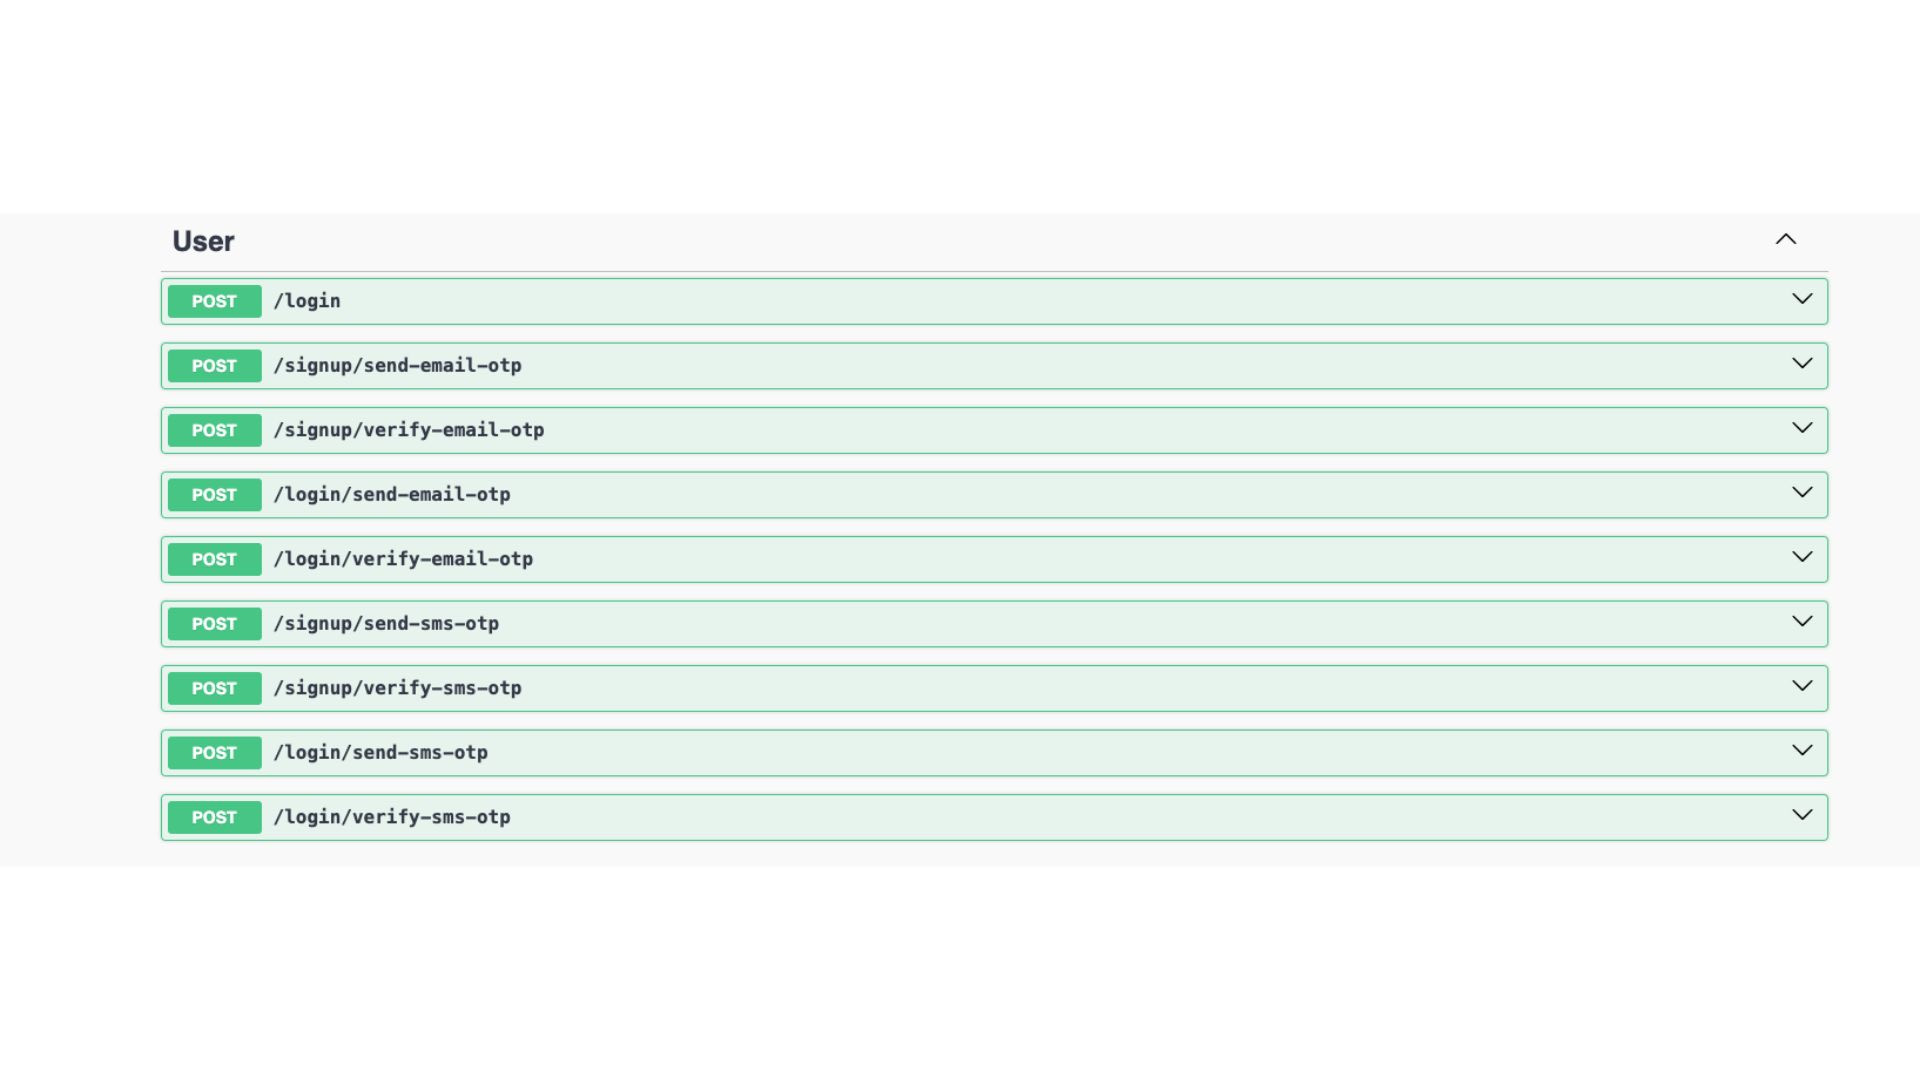Expand chevron for /signup/verify-email-otp
This screenshot has height=1080, width=1920.
click(x=1802, y=428)
